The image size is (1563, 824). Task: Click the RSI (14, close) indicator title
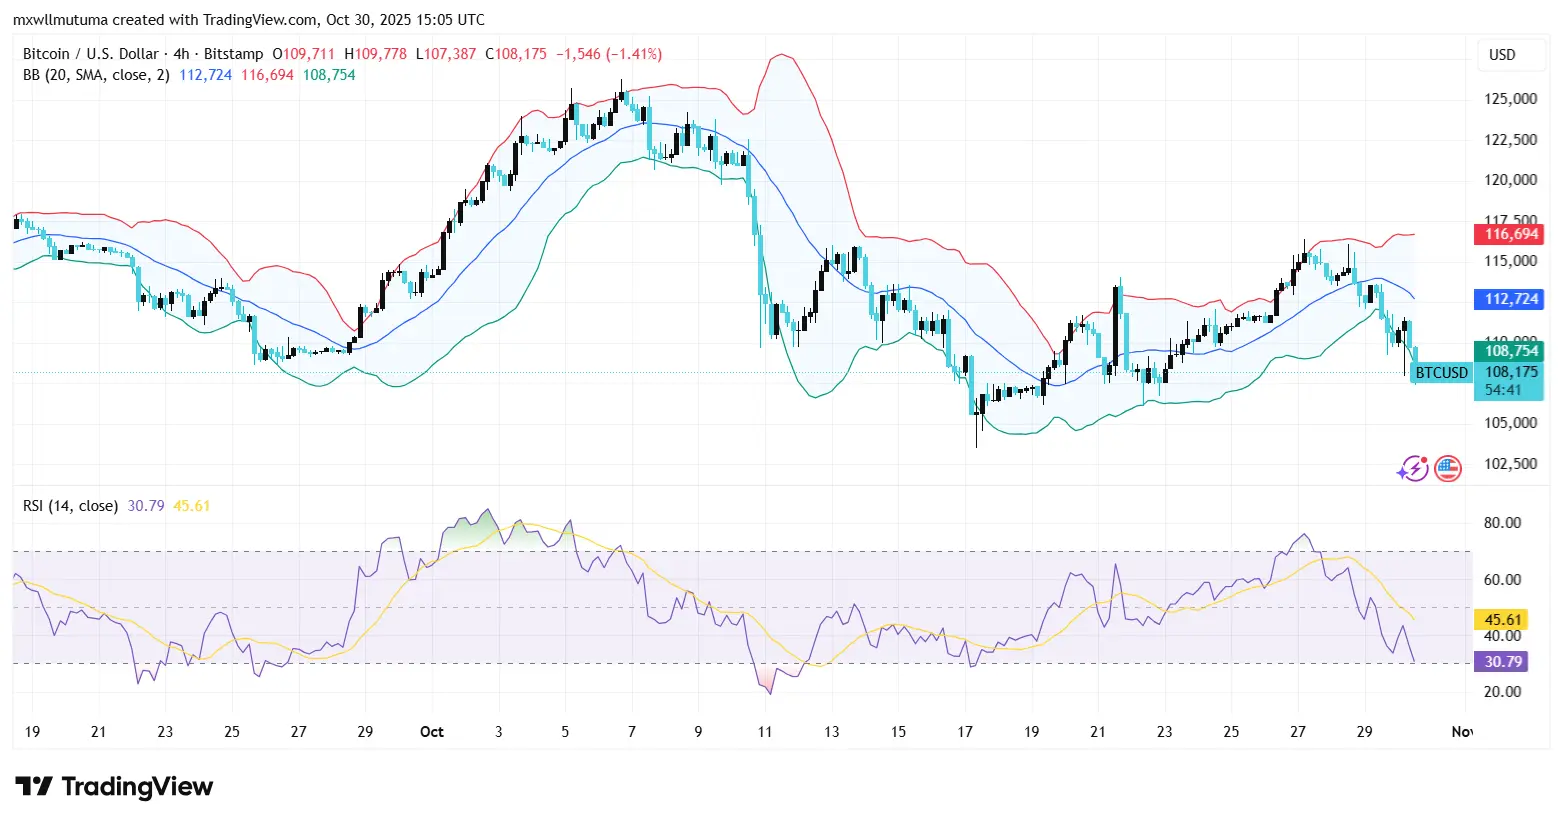point(69,506)
